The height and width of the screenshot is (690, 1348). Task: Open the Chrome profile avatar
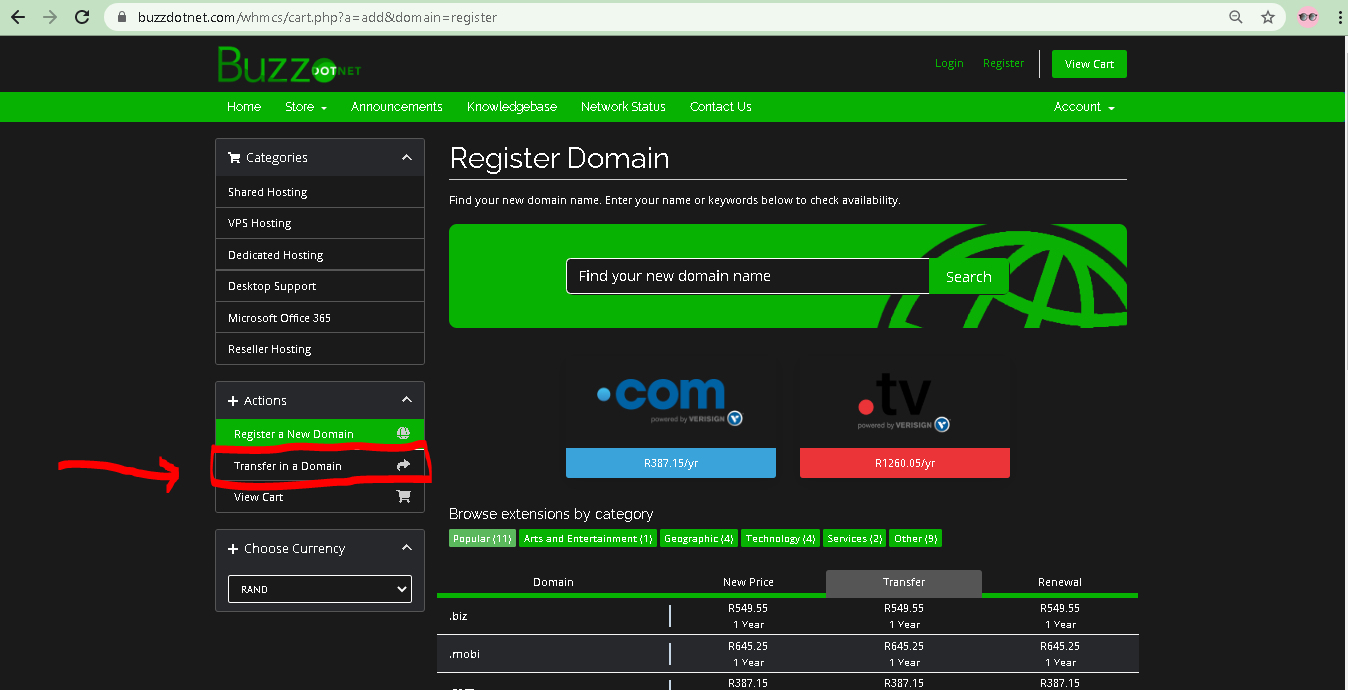1307,17
